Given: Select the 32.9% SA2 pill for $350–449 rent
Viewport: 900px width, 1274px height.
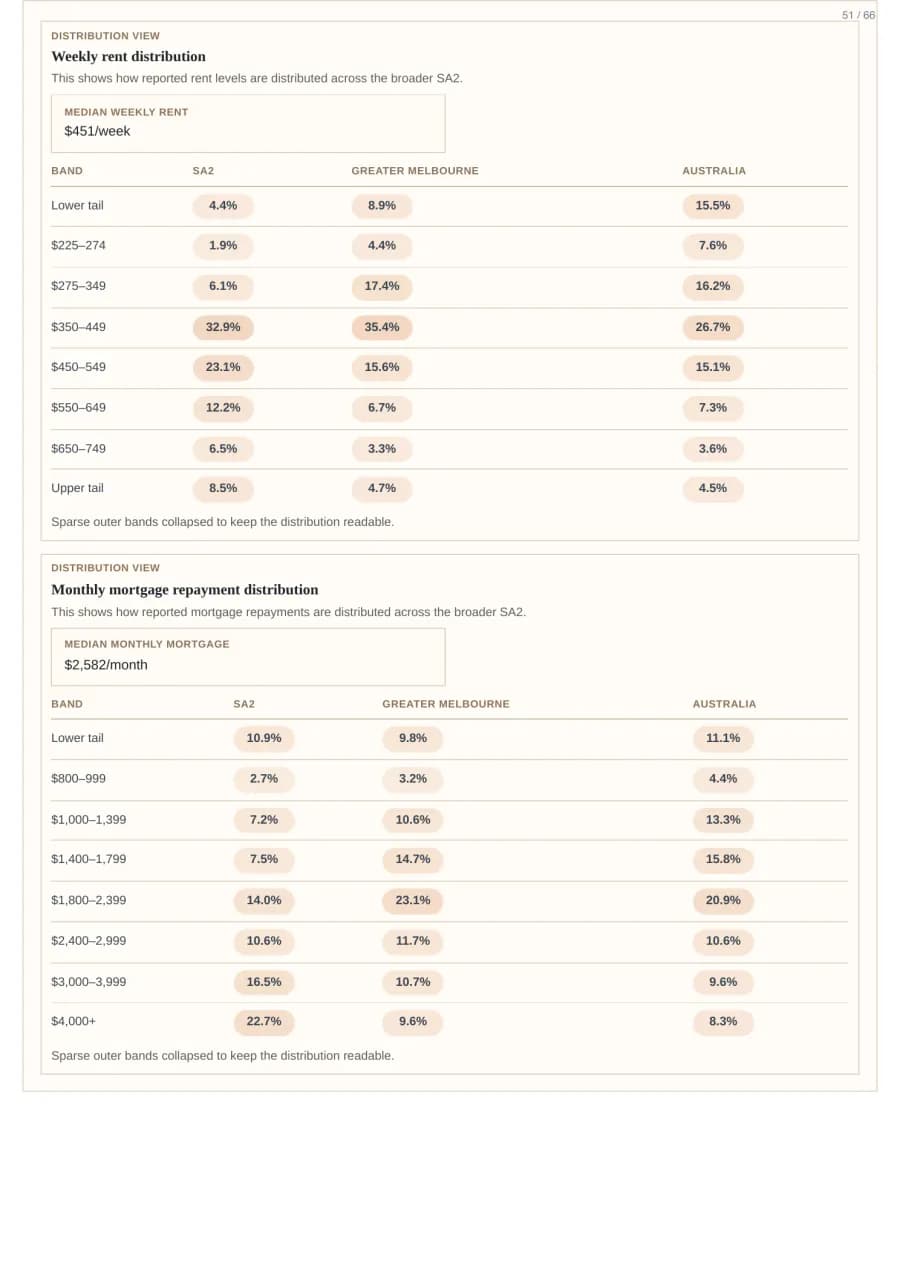Looking at the screenshot, I should point(223,327).
